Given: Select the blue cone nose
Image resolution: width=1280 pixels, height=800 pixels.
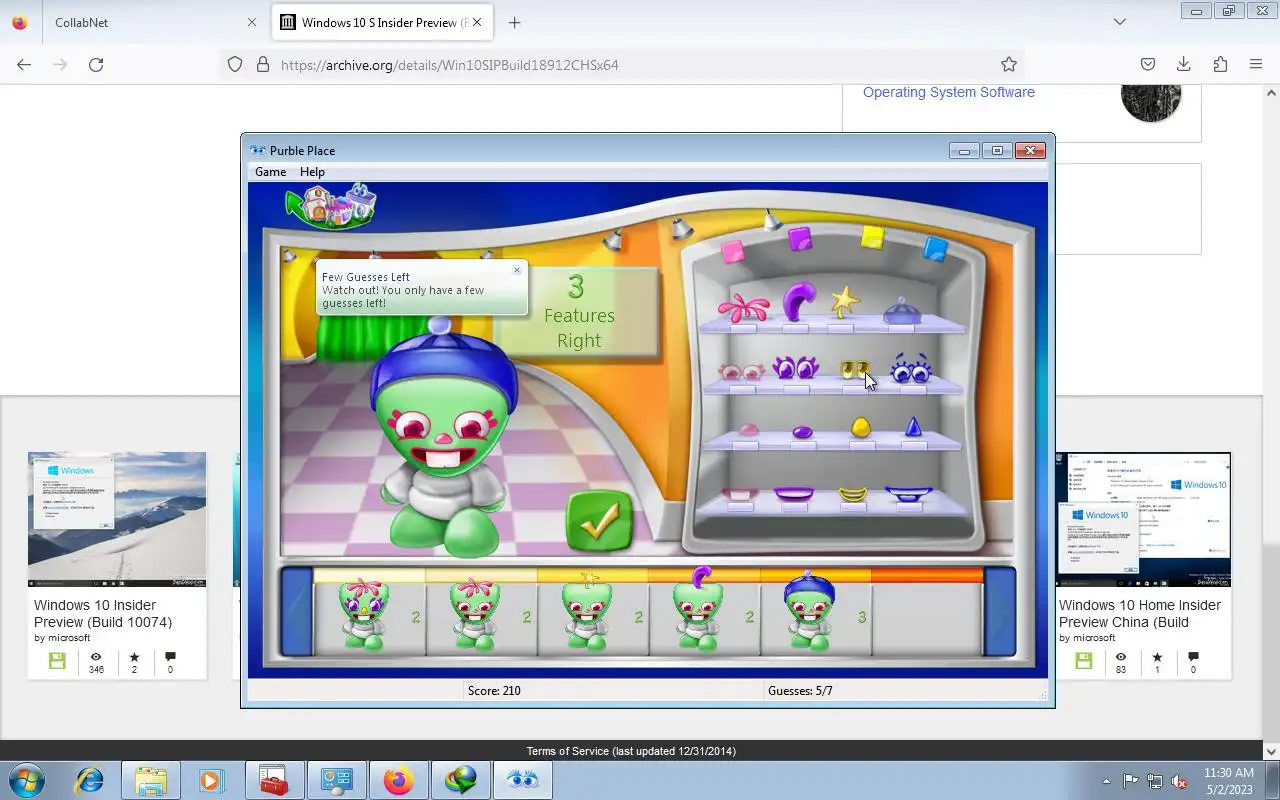Looking at the screenshot, I should [x=912, y=428].
